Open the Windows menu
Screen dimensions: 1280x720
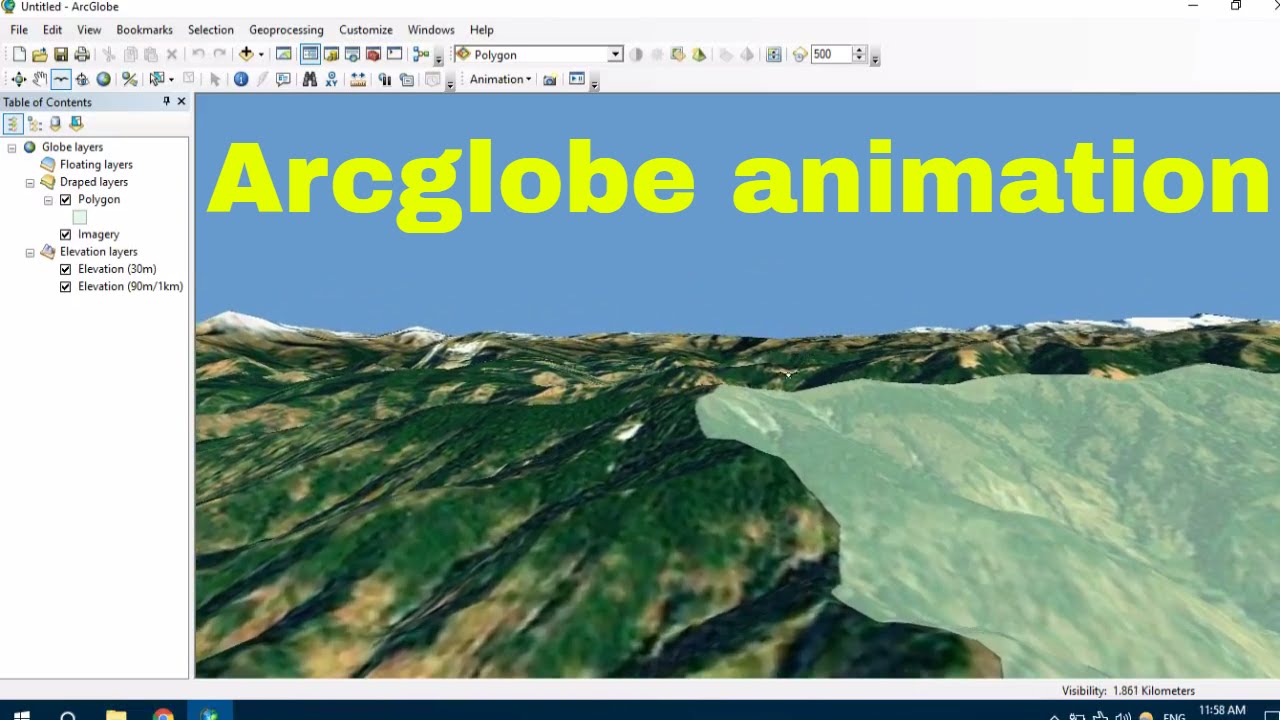click(431, 30)
